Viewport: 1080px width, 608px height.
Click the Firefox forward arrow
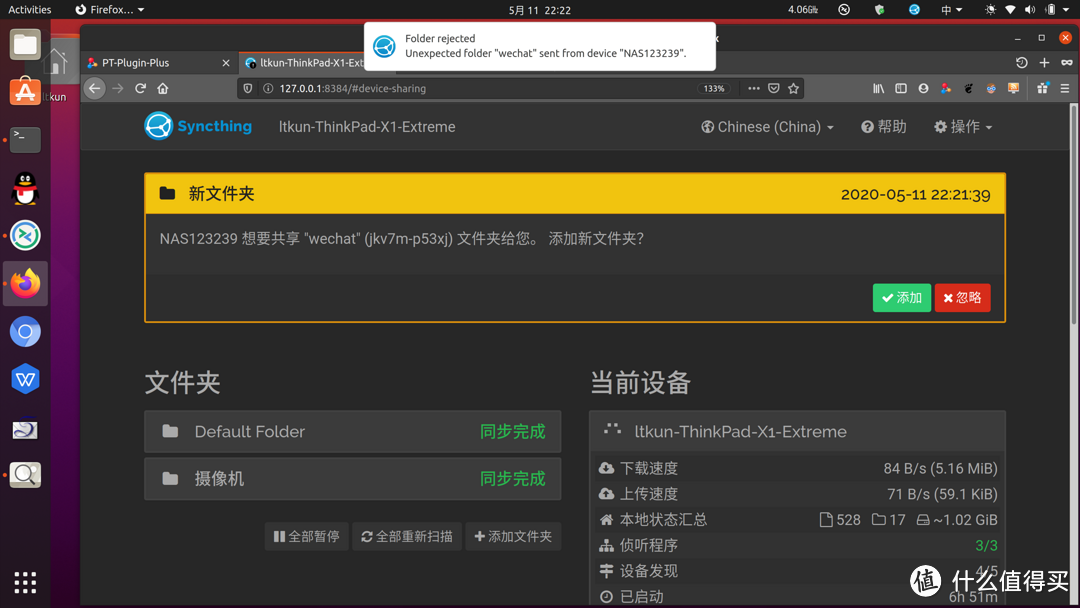(118, 88)
